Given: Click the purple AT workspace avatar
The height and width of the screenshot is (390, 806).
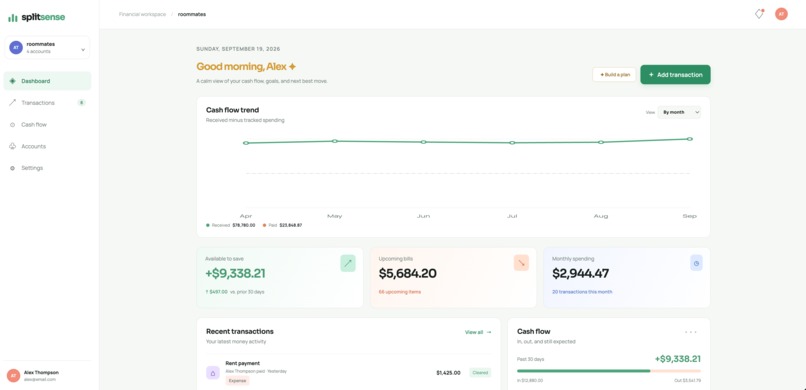Looking at the screenshot, I should coord(16,47).
